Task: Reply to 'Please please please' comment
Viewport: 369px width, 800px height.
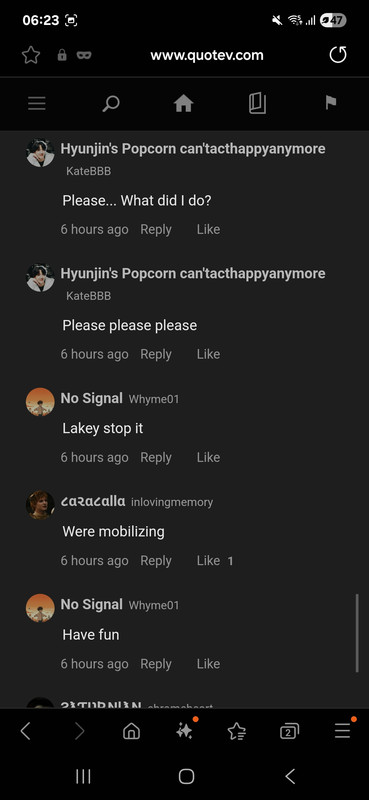Action: 156,354
